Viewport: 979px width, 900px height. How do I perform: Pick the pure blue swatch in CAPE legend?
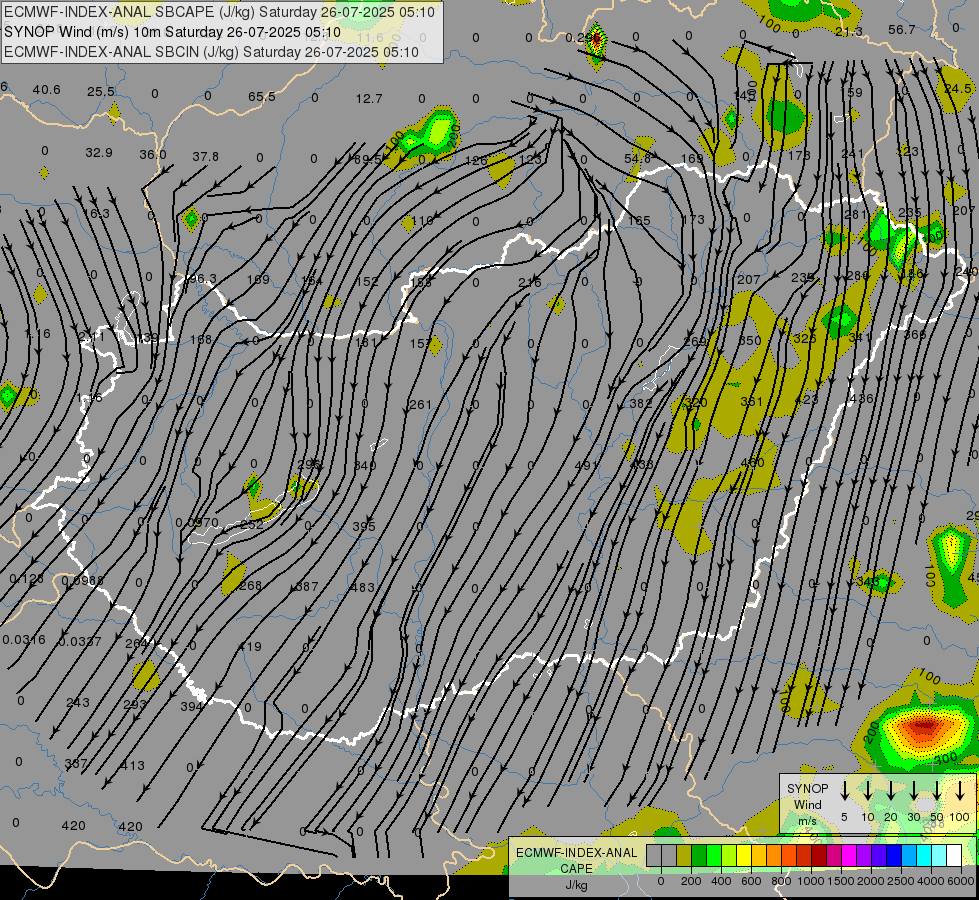coord(893,856)
